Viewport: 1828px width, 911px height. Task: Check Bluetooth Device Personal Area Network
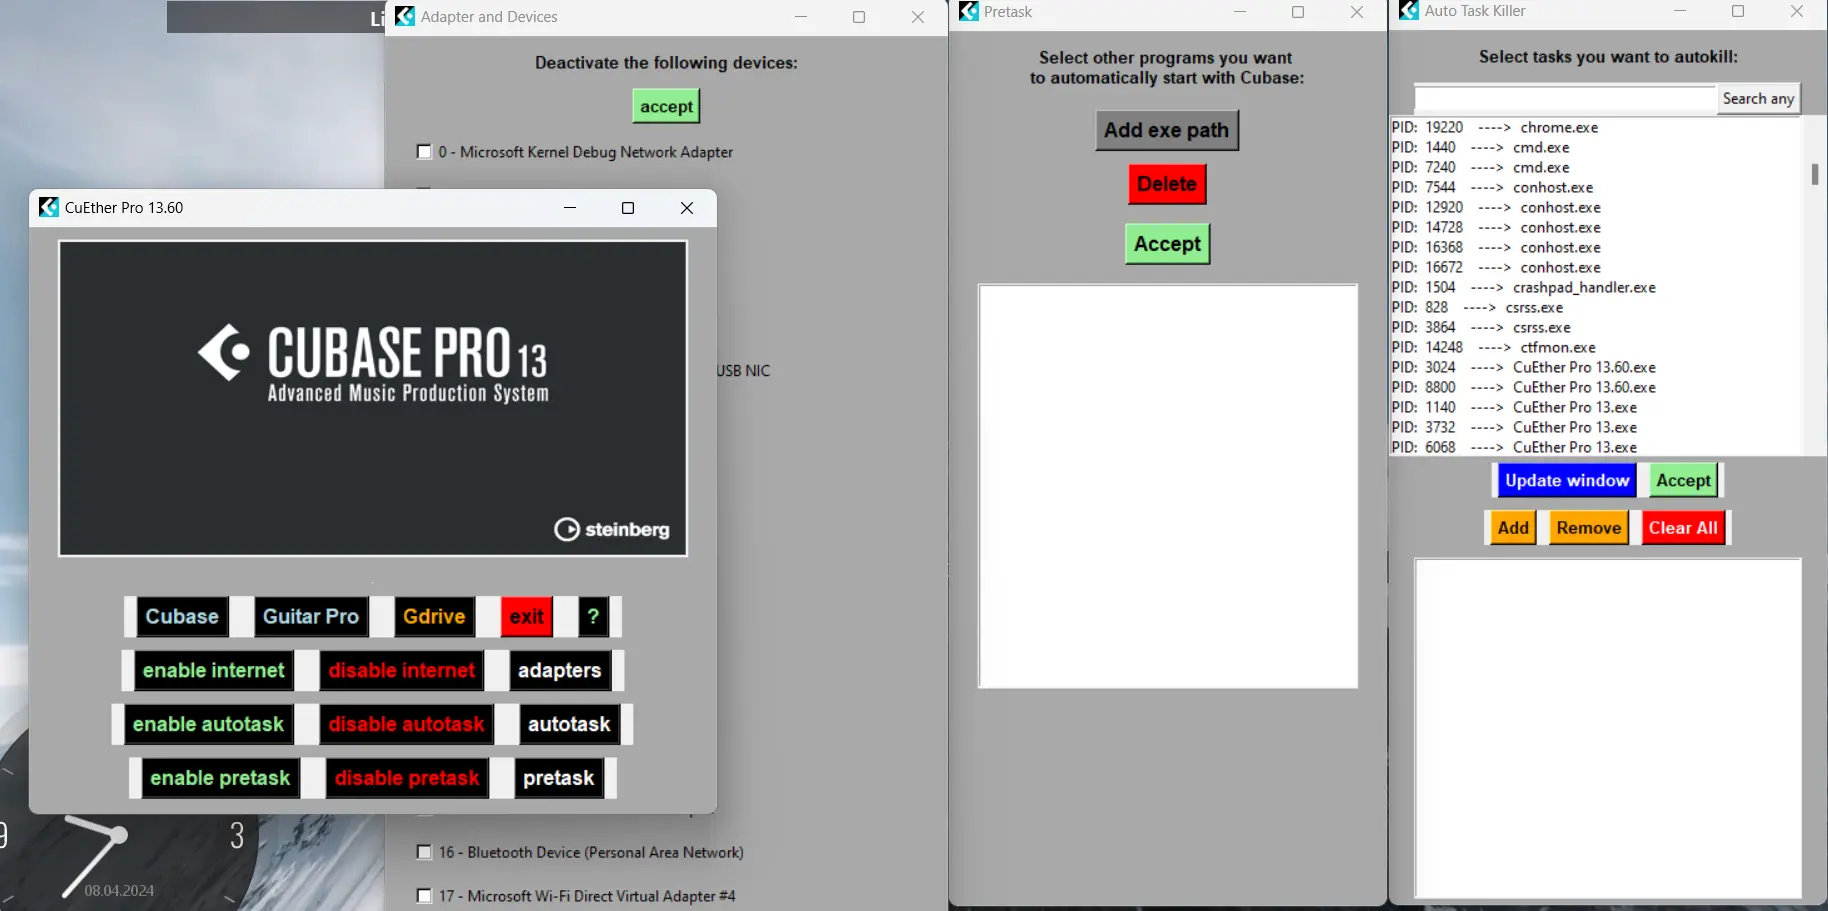(424, 852)
